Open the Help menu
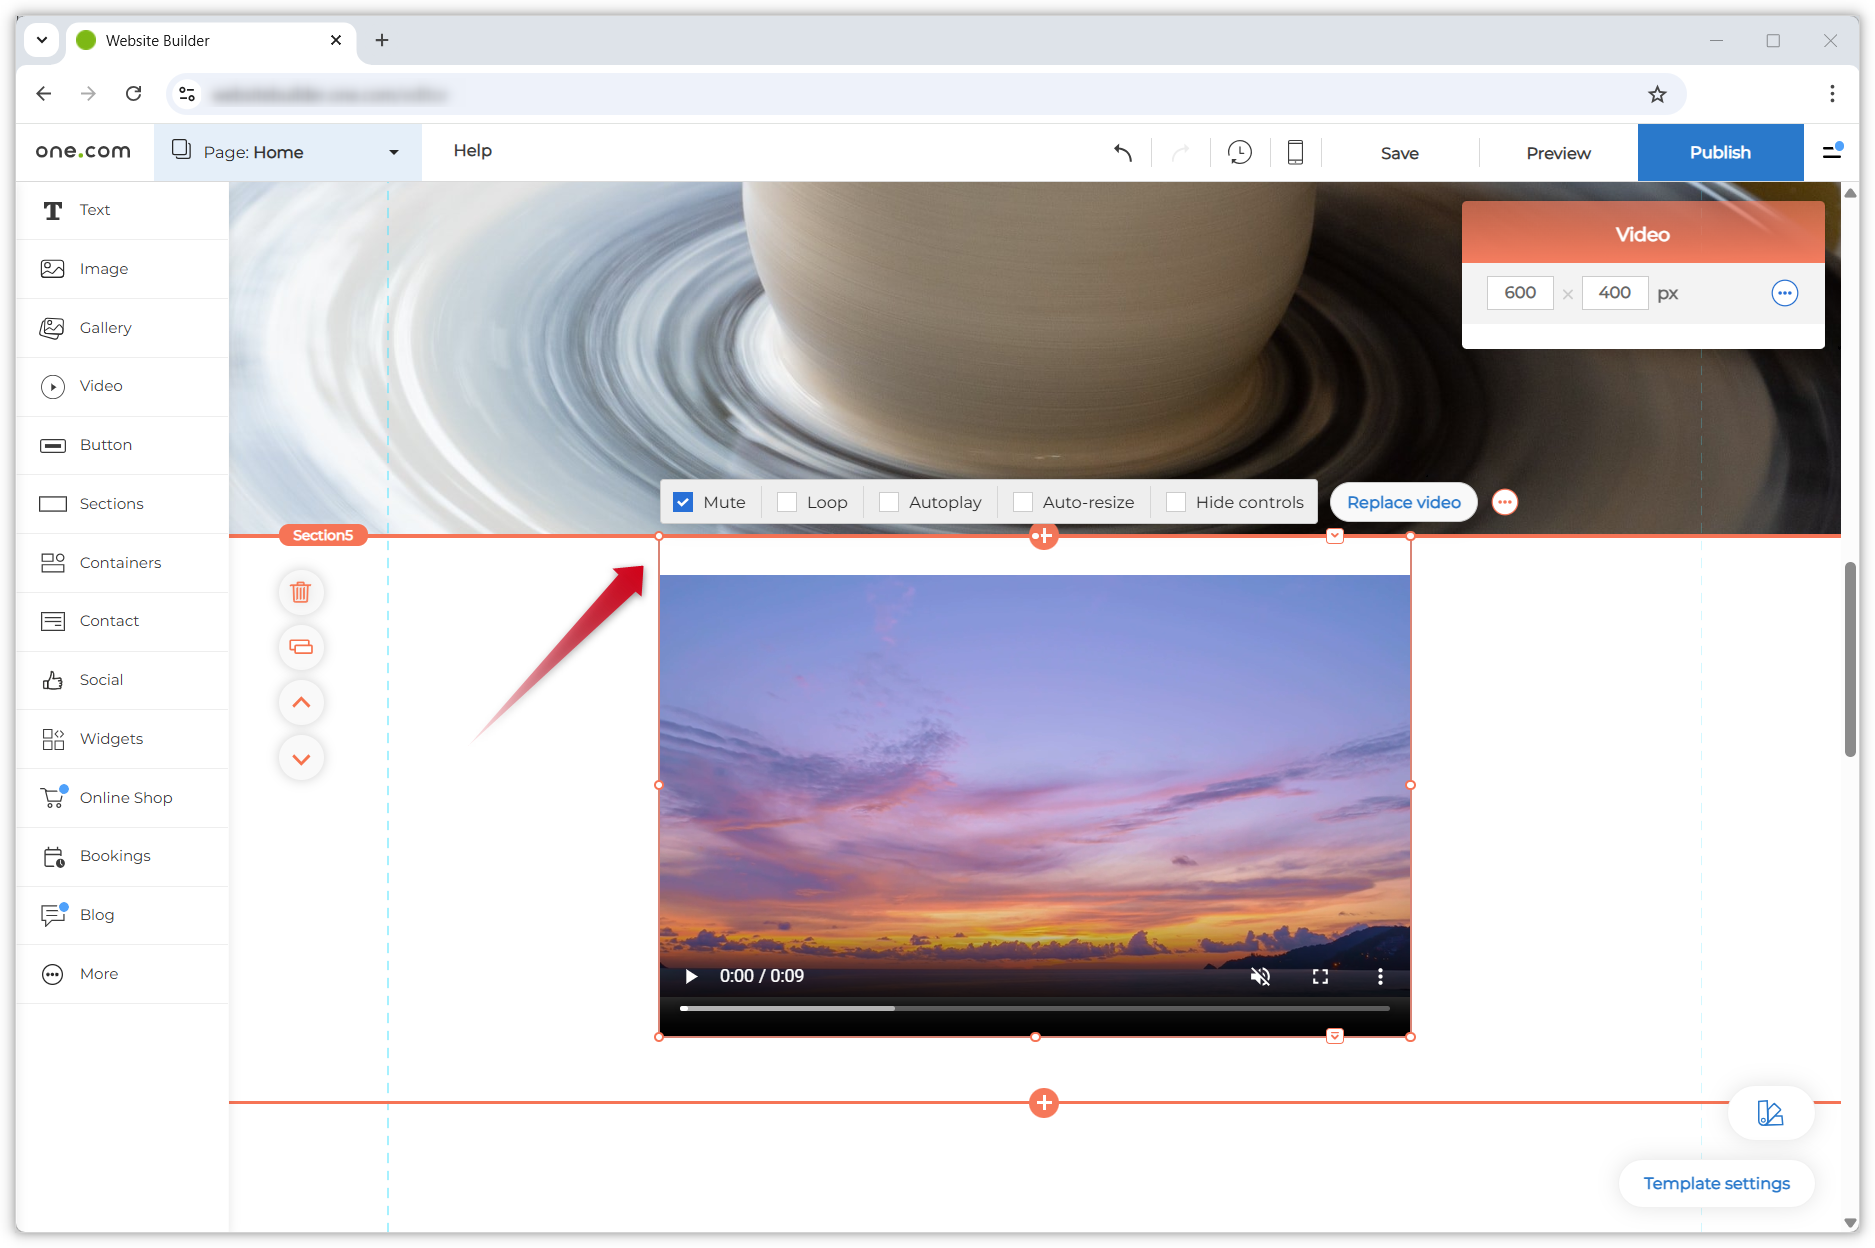This screenshot has height=1248, width=1875. point(472,151)
